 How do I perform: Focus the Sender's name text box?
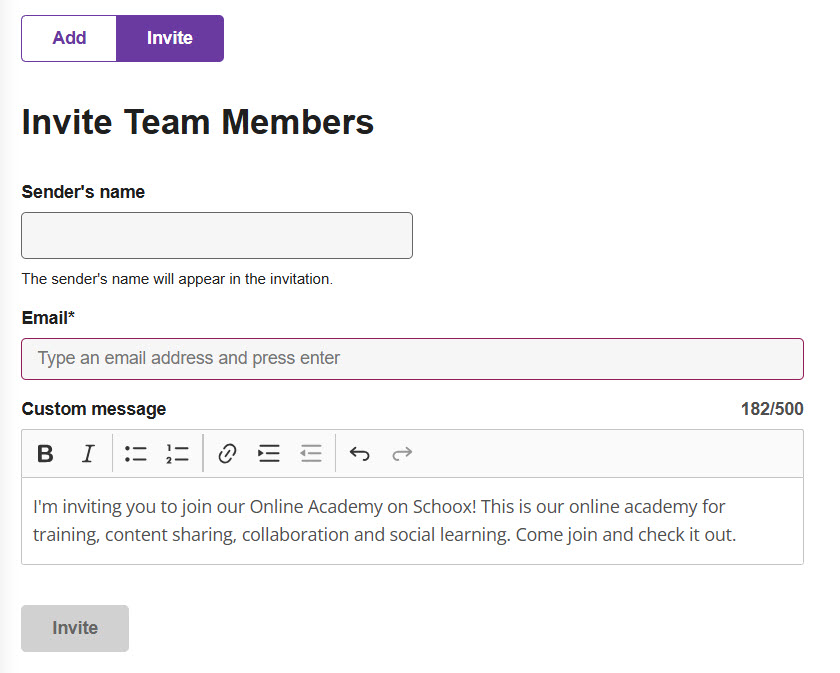(217, 235)
